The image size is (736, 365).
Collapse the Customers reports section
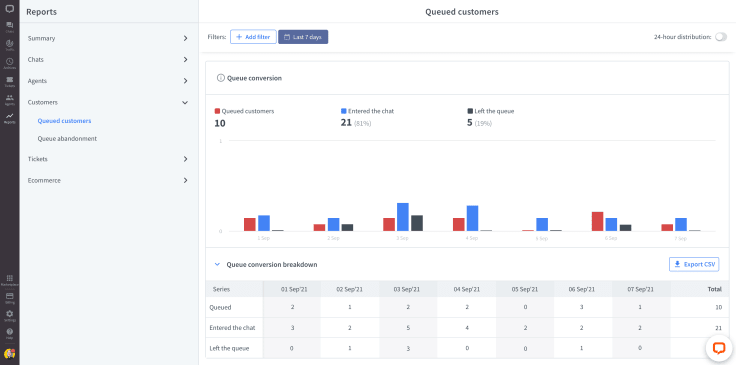coord(108,102)
